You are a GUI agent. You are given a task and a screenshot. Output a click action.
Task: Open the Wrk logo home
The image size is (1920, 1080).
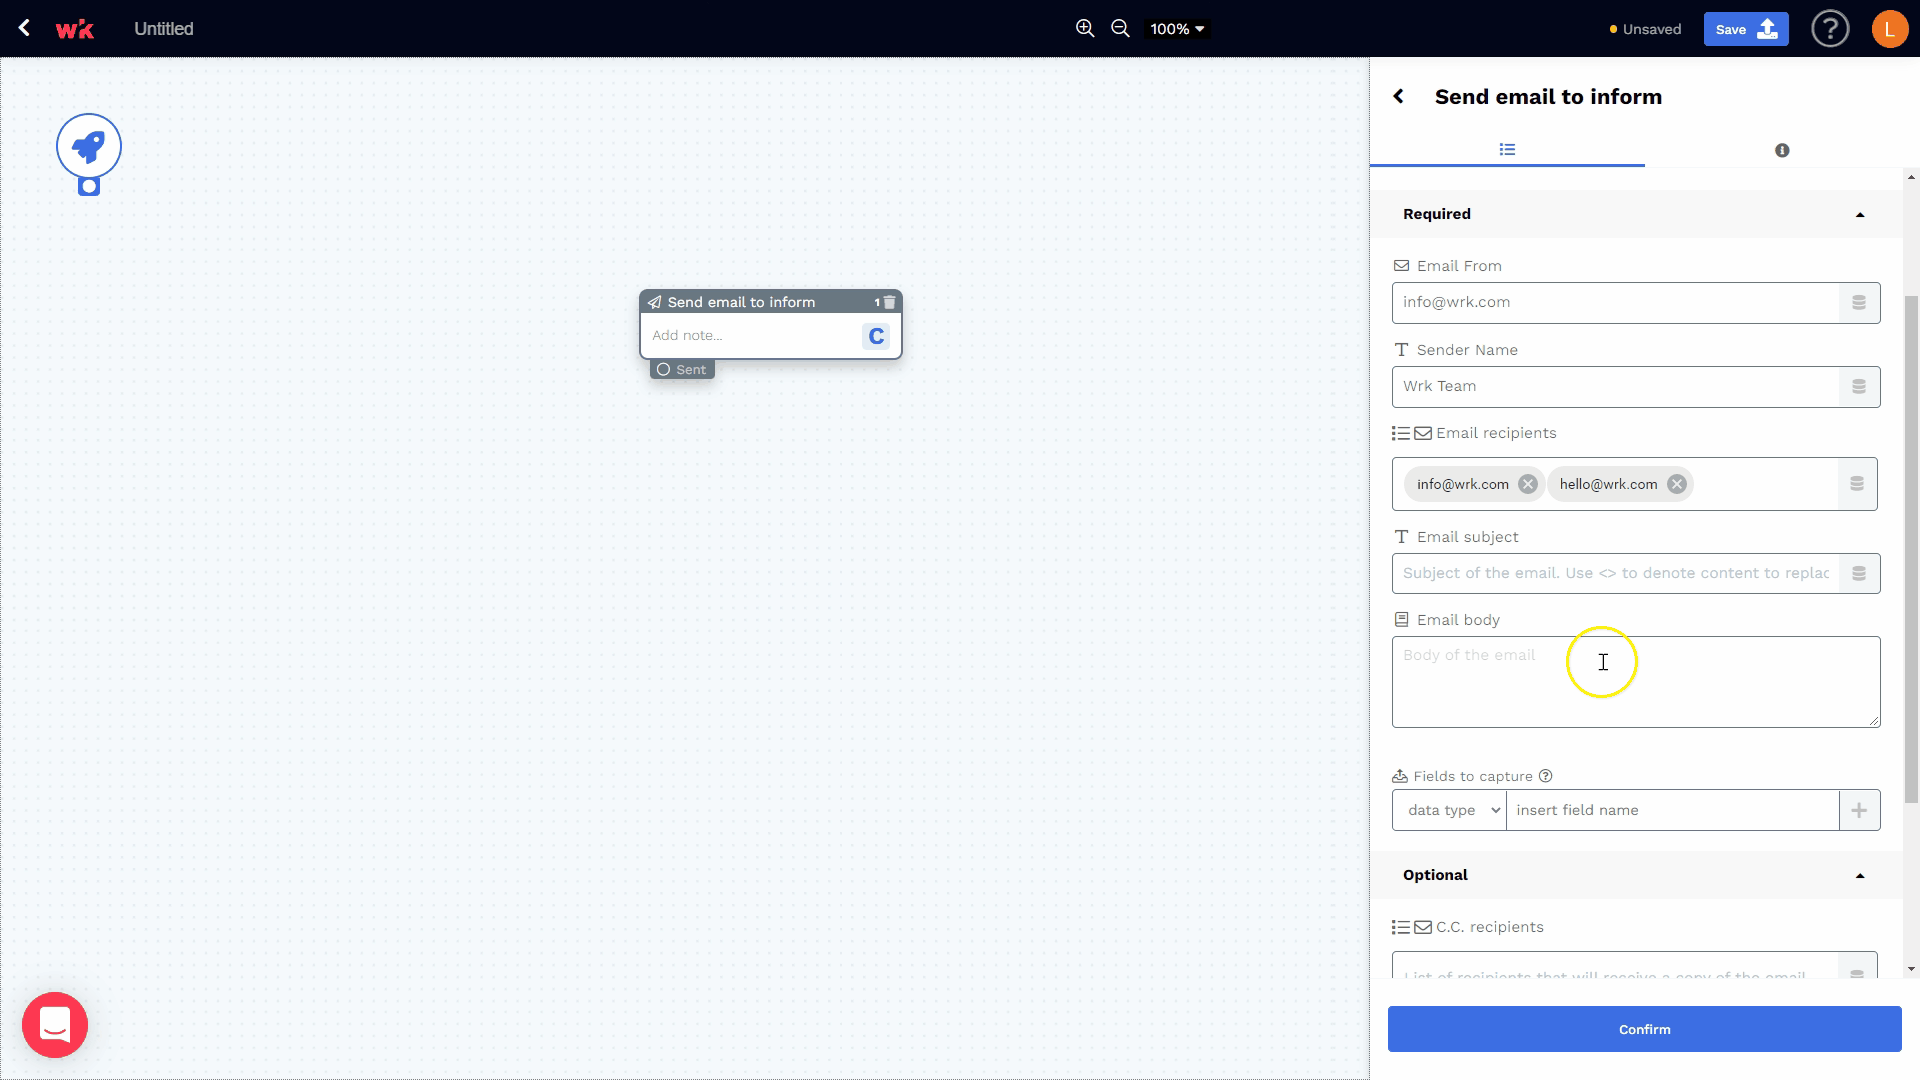[x=75, y=29]
